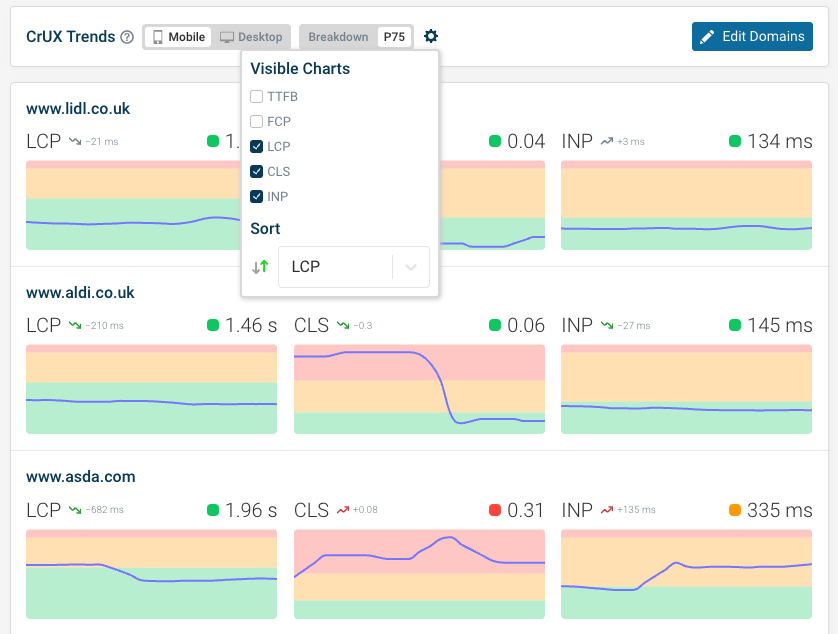The height and width of the screenshot is (634, 838).
Task: Click the Visible Charts heading
Action: point(300,68)
